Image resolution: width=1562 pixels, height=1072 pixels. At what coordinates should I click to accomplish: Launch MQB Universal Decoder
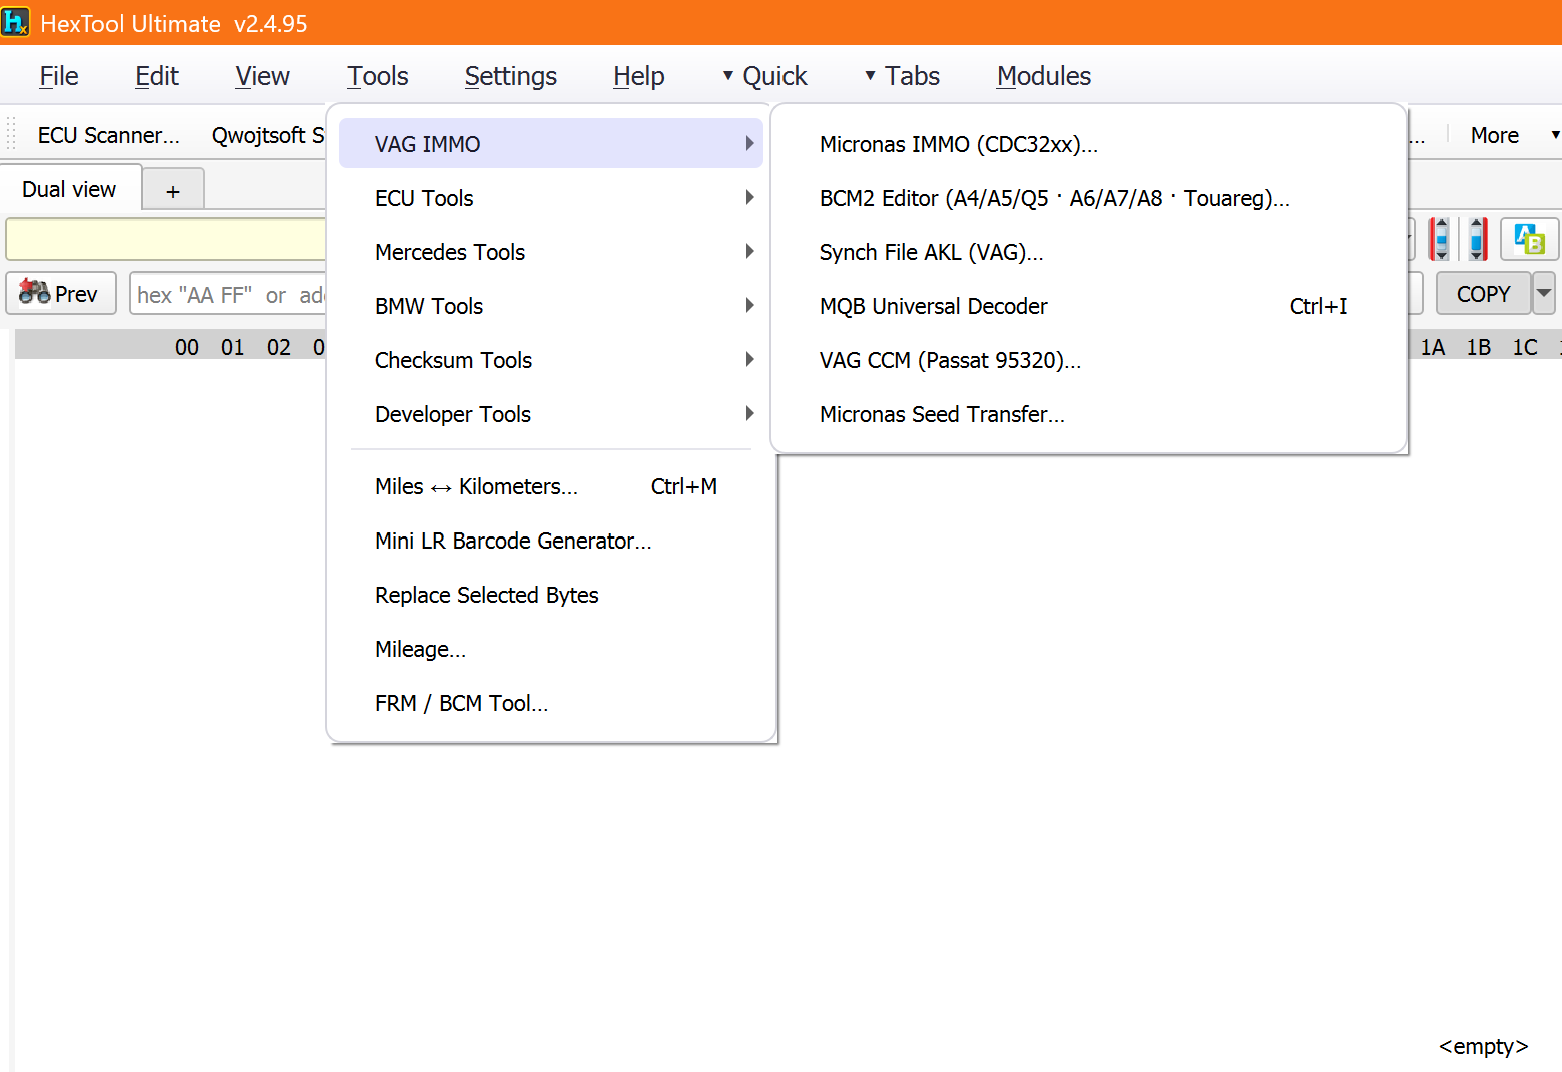point(1089,305)
